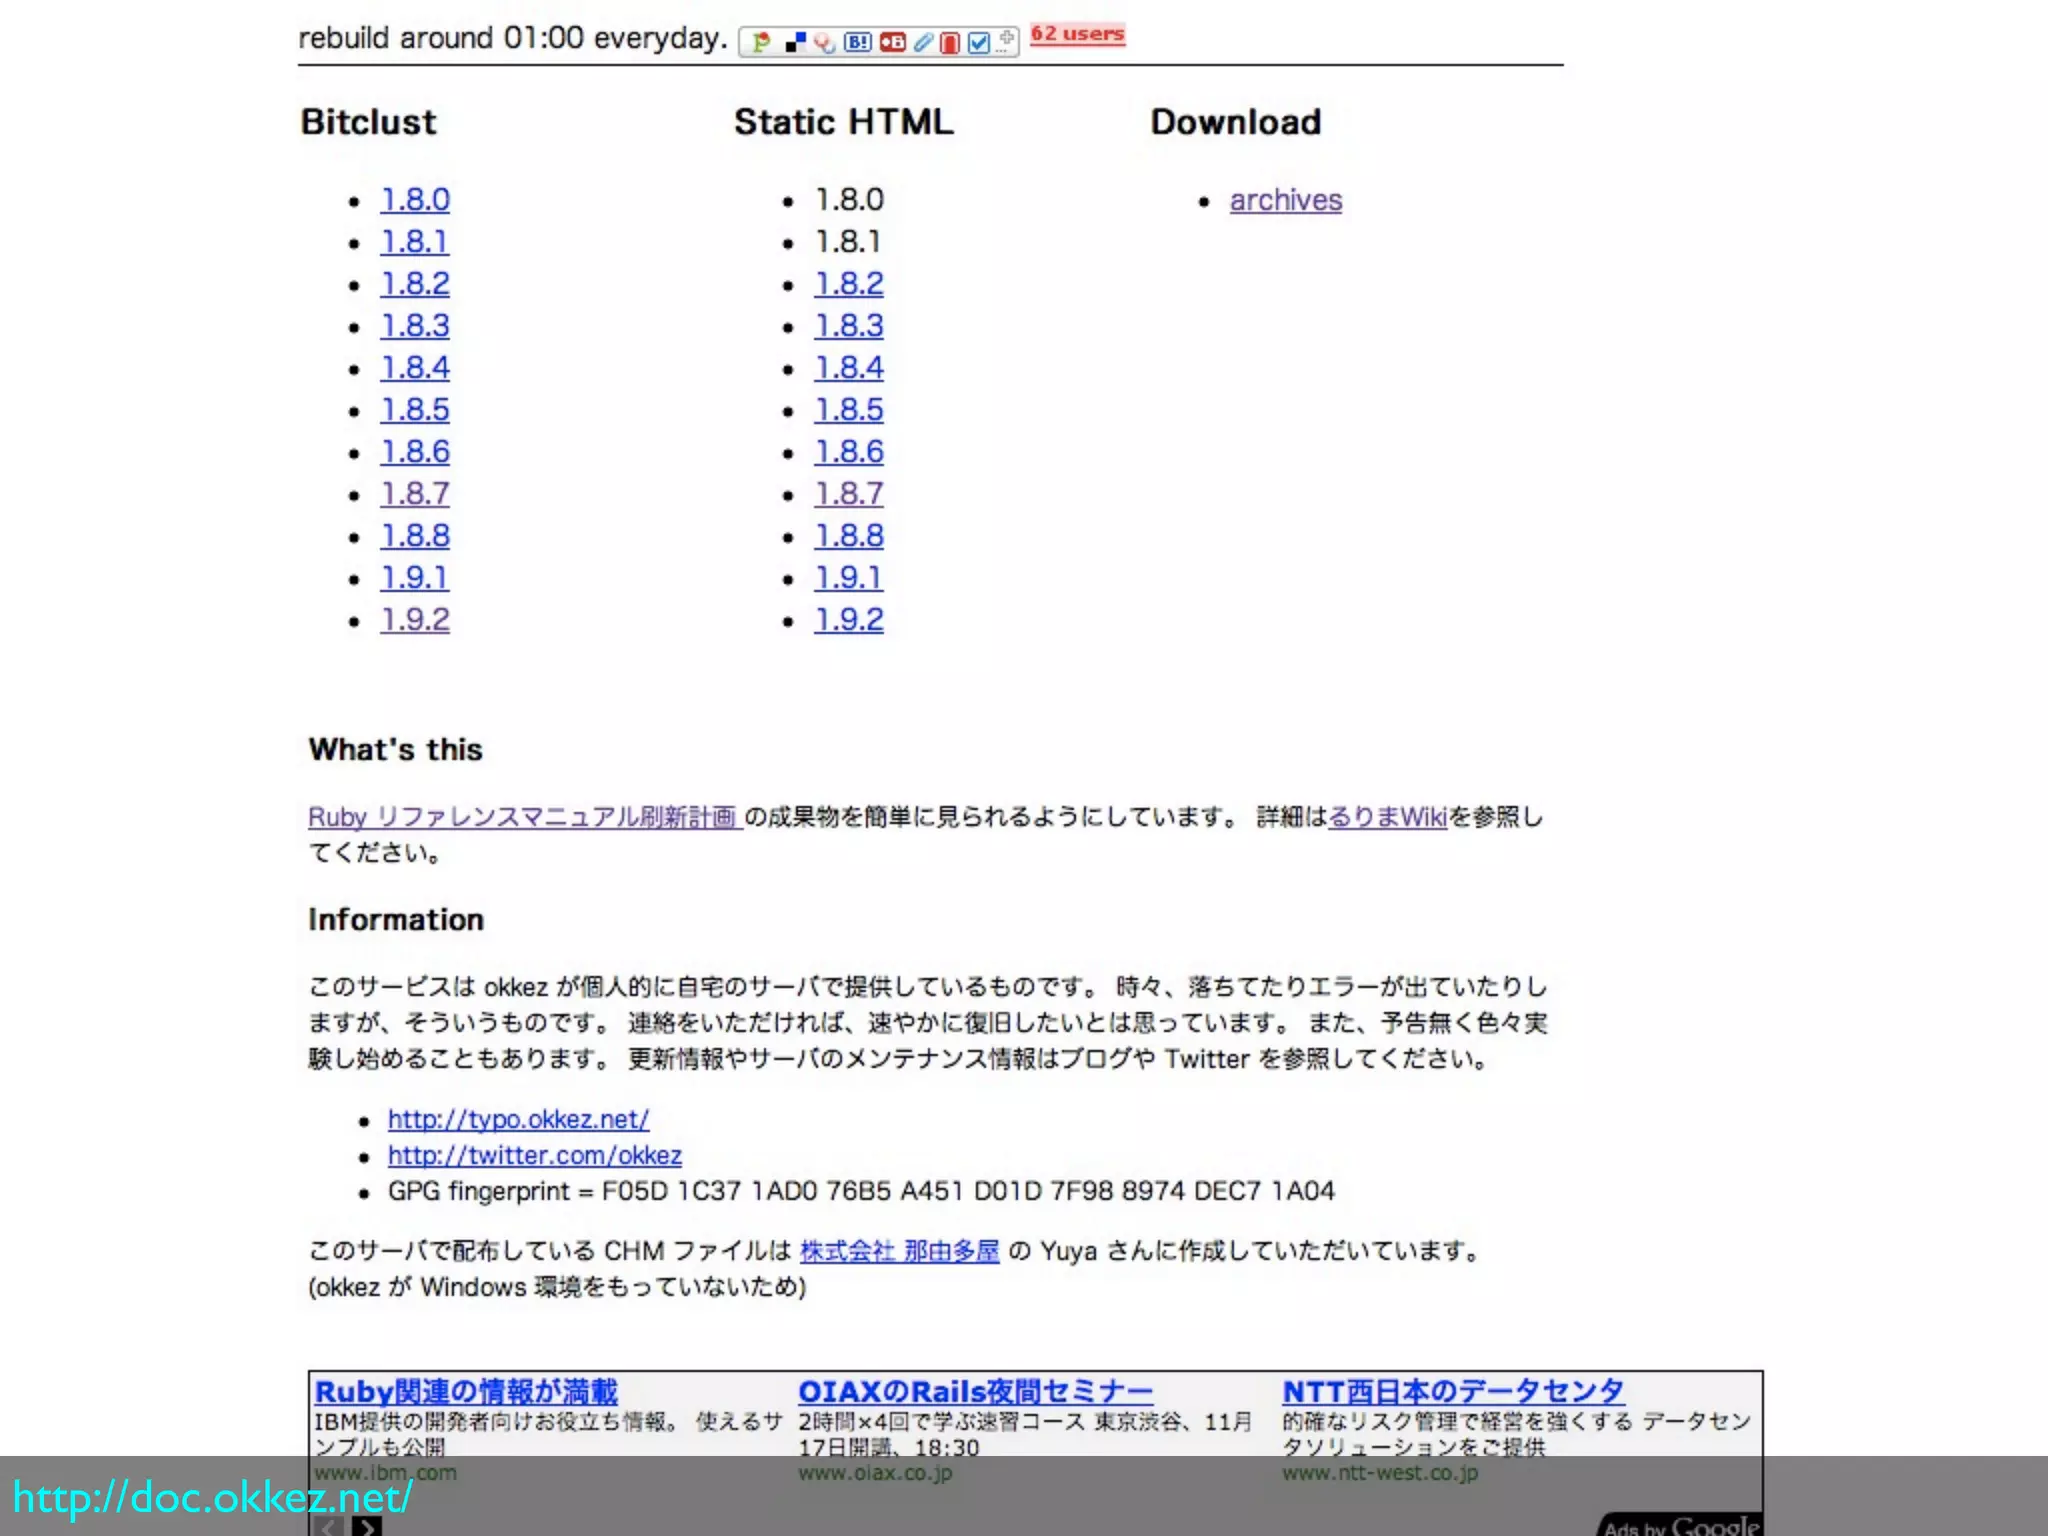Click the 'rebuild around 01:00 everyday.' text
This screenshot has width=2048, height=1536.
513,38
